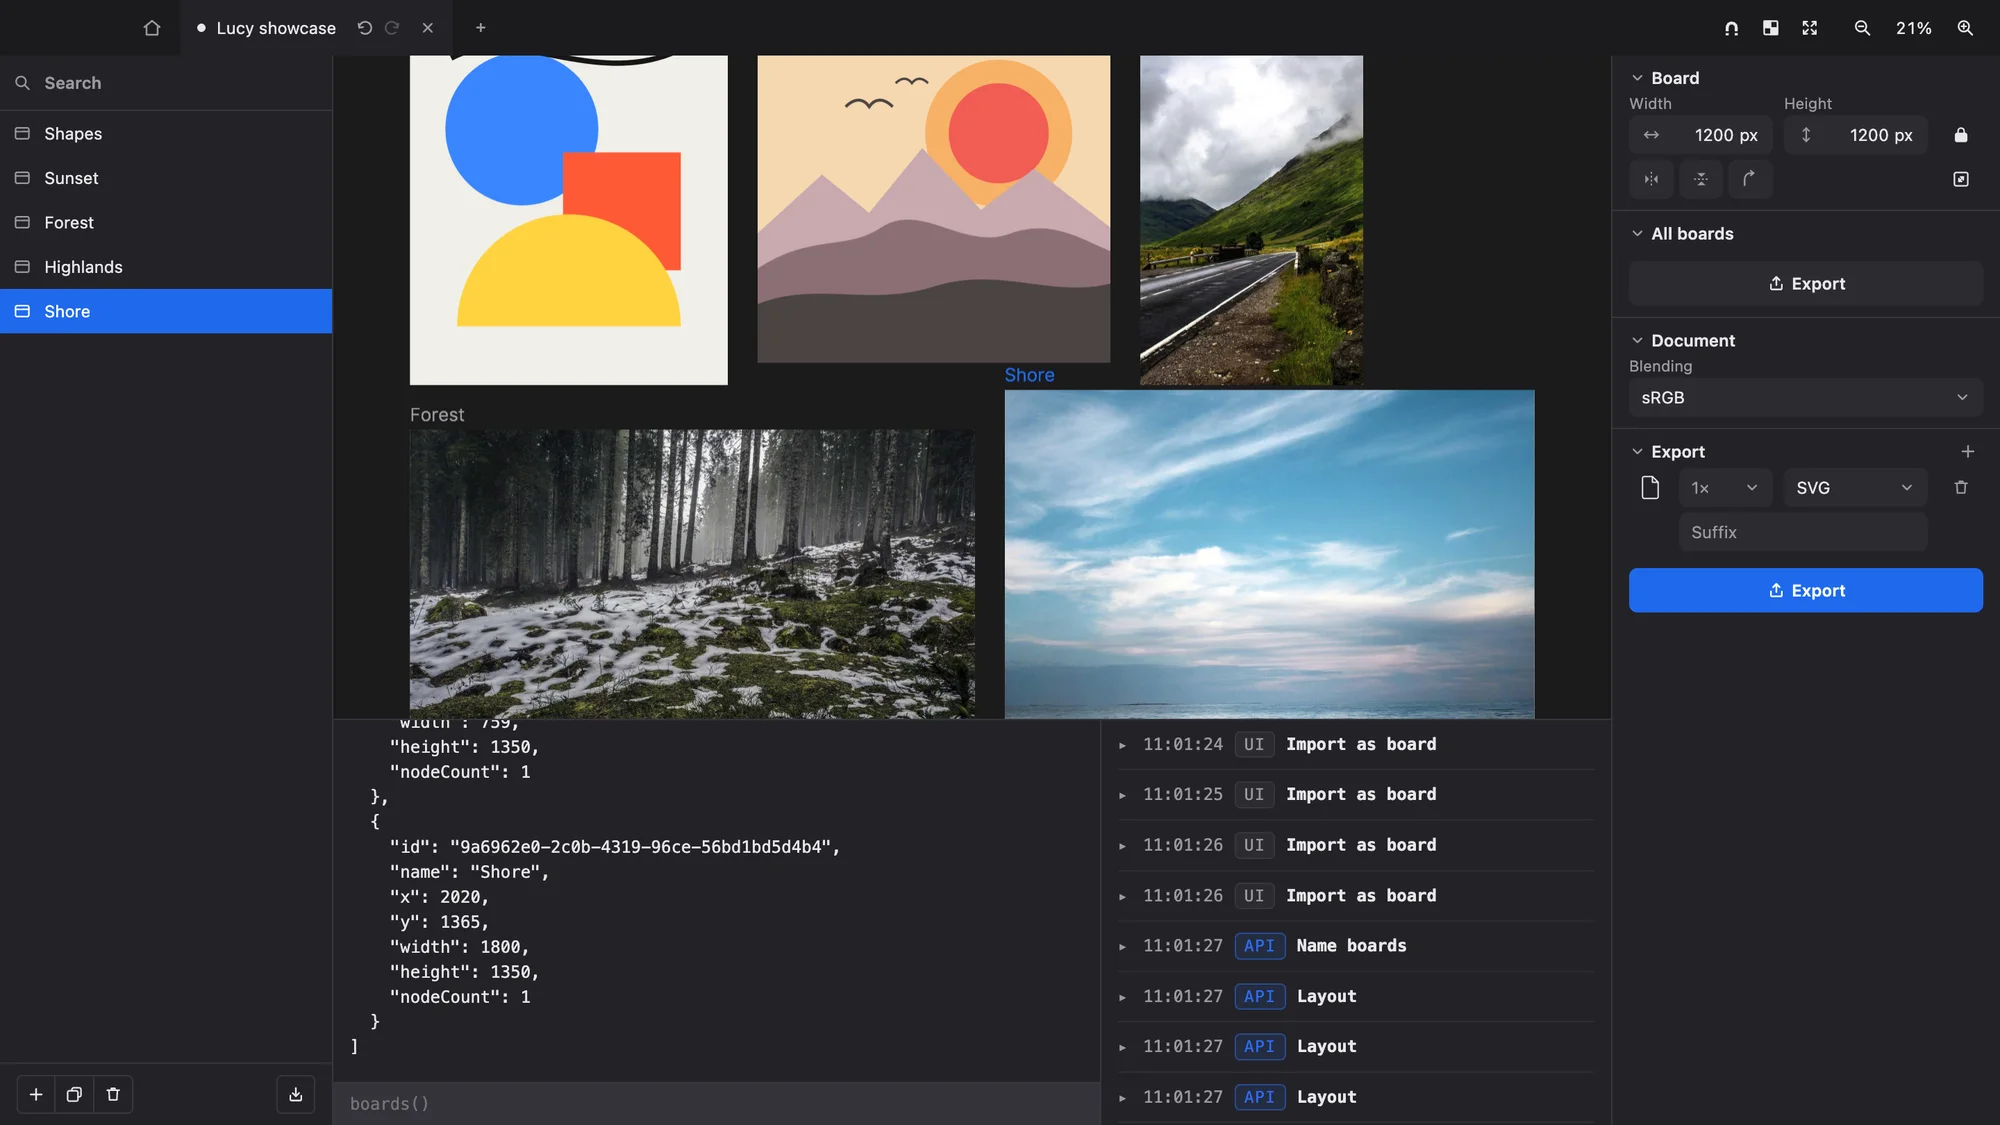The height and width of the screenshot is (1125, 2000).
Task: Toggle the aspect ratio lock
Action: point(1961,135)
